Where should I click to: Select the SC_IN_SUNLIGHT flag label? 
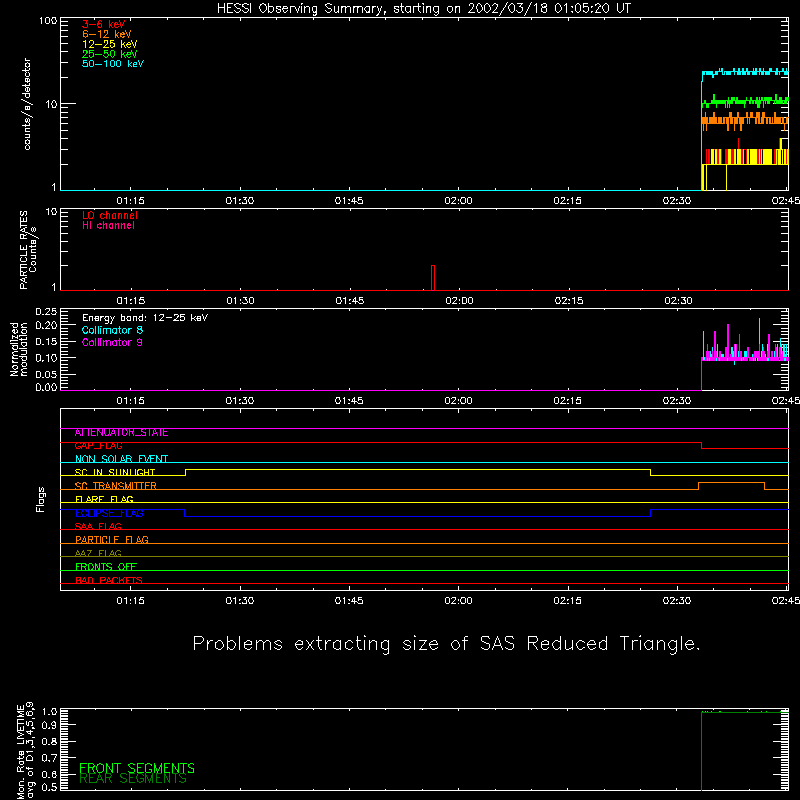114,472
